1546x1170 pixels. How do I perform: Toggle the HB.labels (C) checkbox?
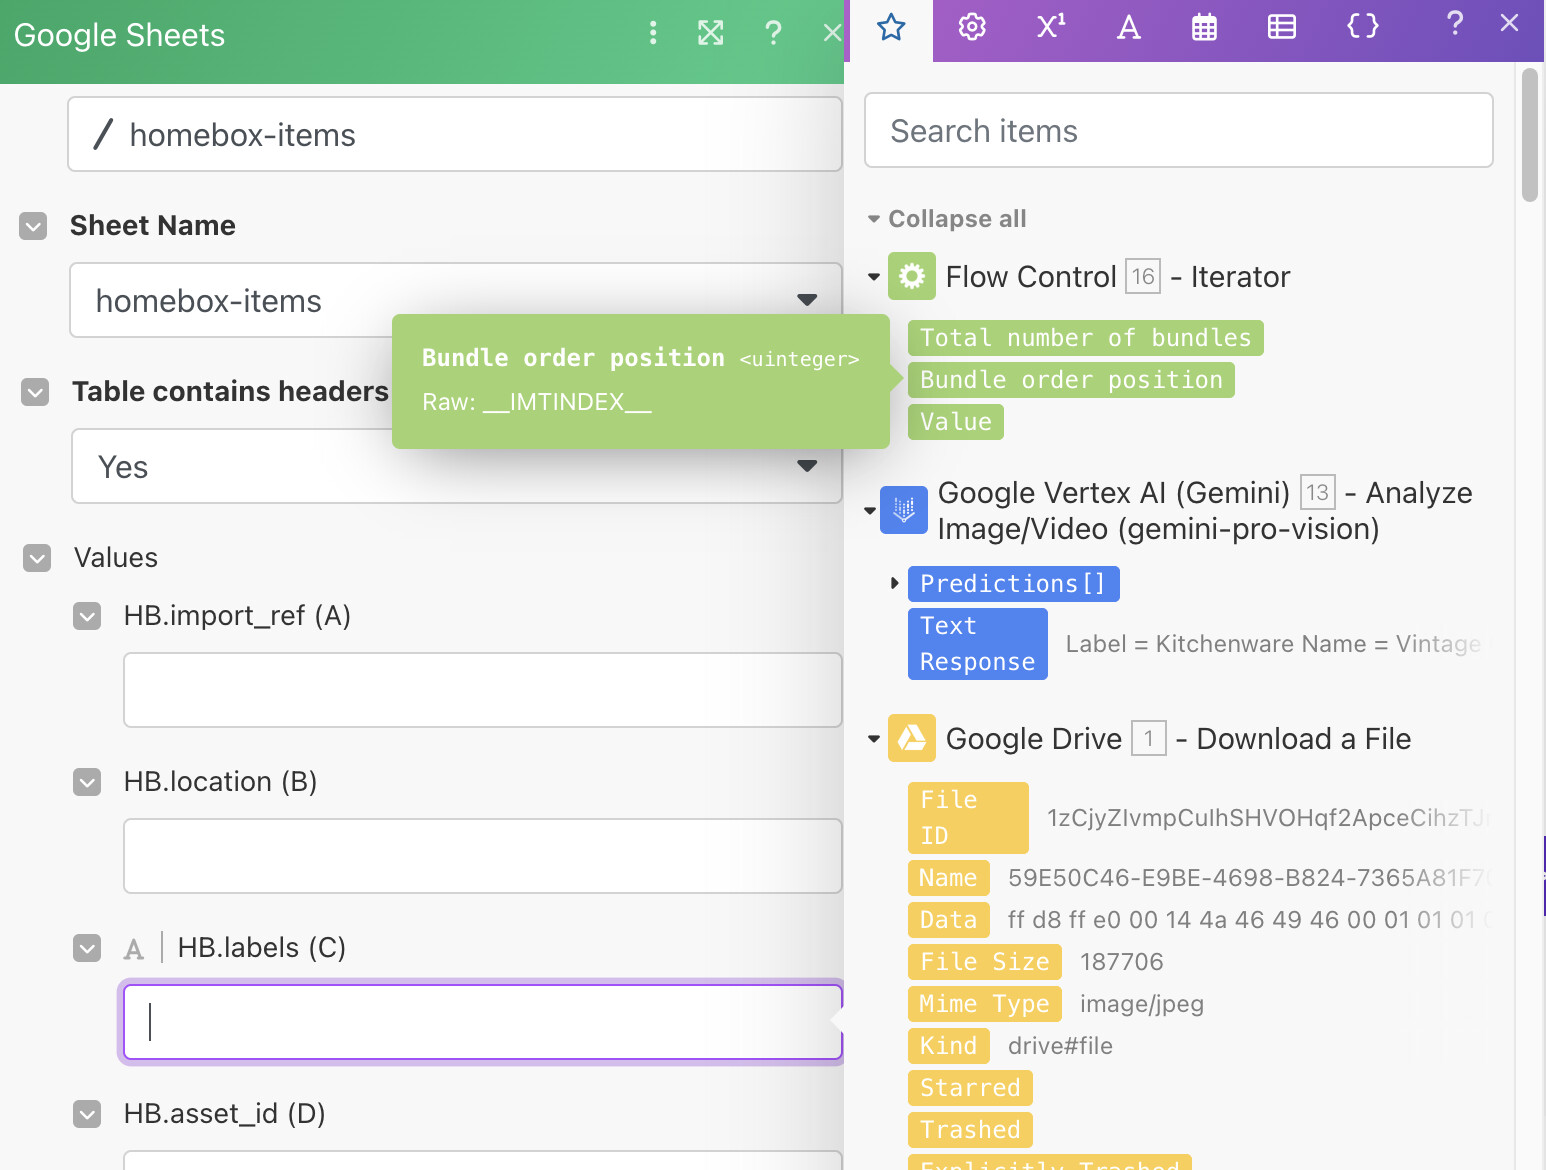coord(87,948)
